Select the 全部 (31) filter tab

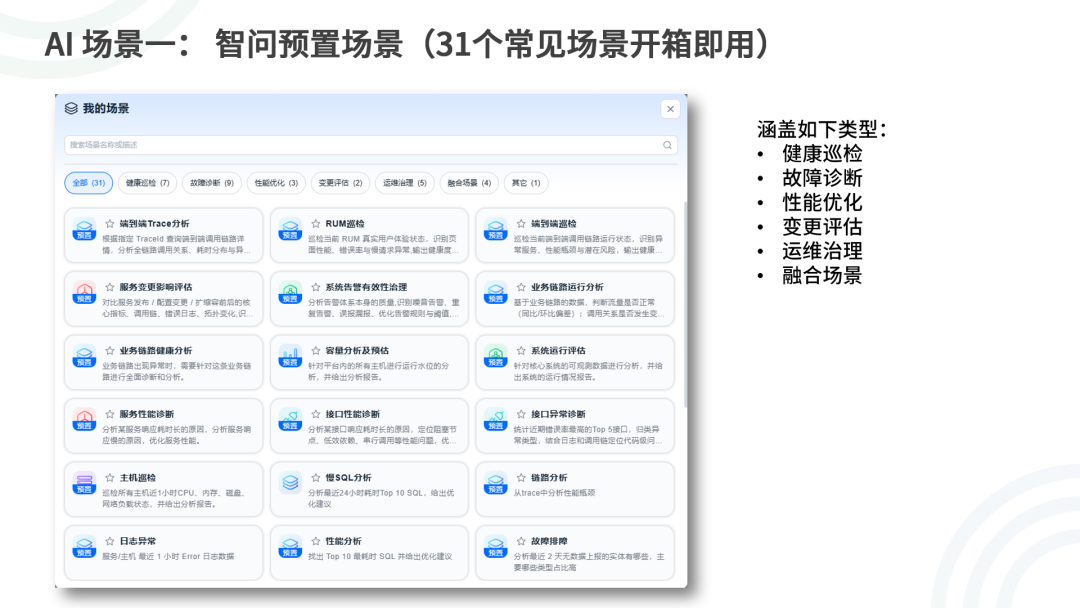click(x=89, y=182)
